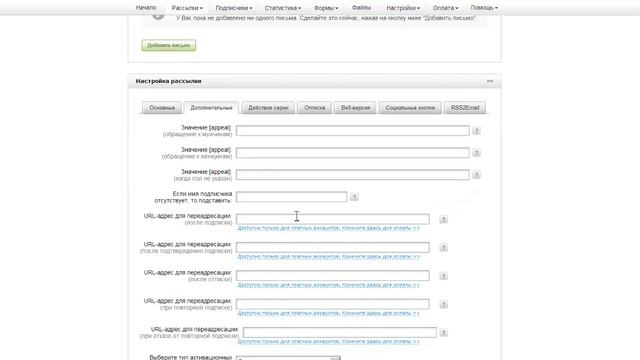The height and width of the screenshot is (360, 640).
Task: Focus redirect URL field при отказе от повторной подписки
Action: pos(340,333)
